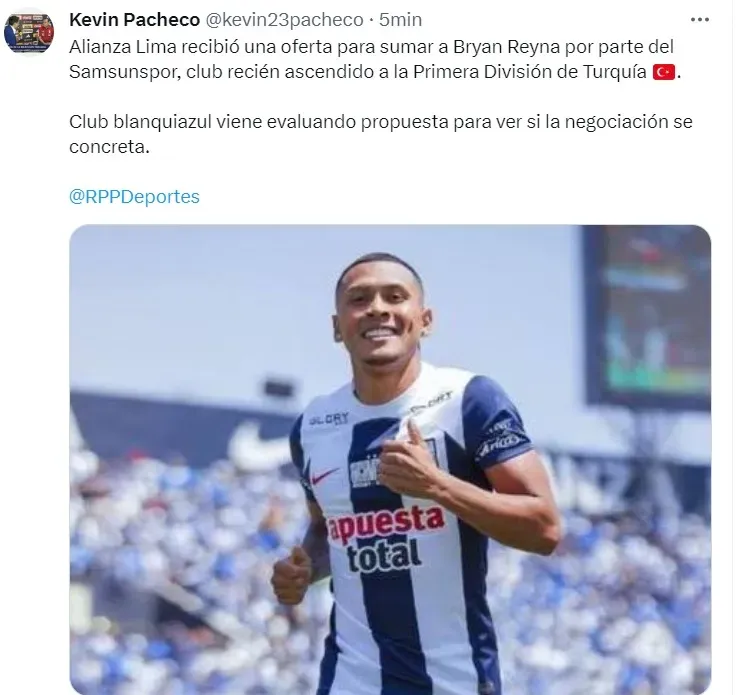Click the apuesta total sponsor logo
This screenshot has width=749, height=695.
click(385, 538)
